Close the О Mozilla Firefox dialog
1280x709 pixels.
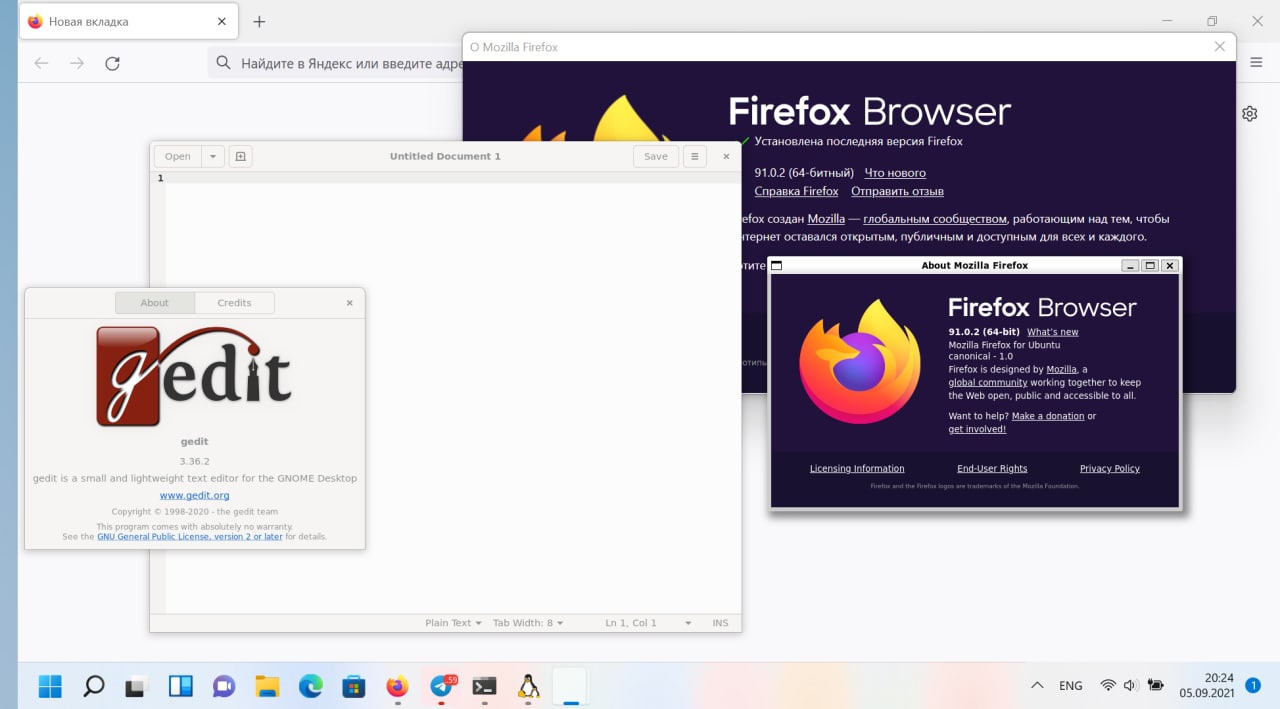coord(1219,46)
